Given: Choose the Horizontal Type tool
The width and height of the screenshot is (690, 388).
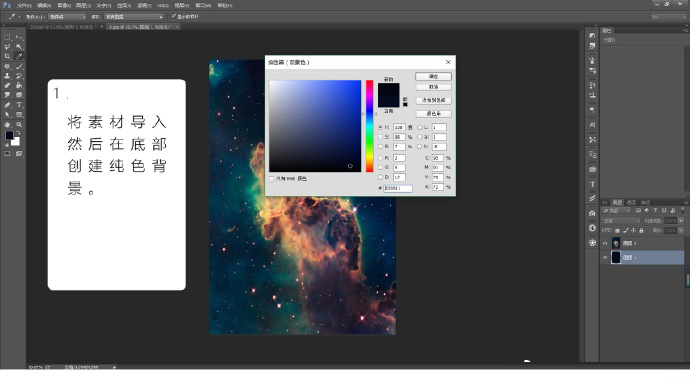Looking at the screenshot, I should 19,105.
